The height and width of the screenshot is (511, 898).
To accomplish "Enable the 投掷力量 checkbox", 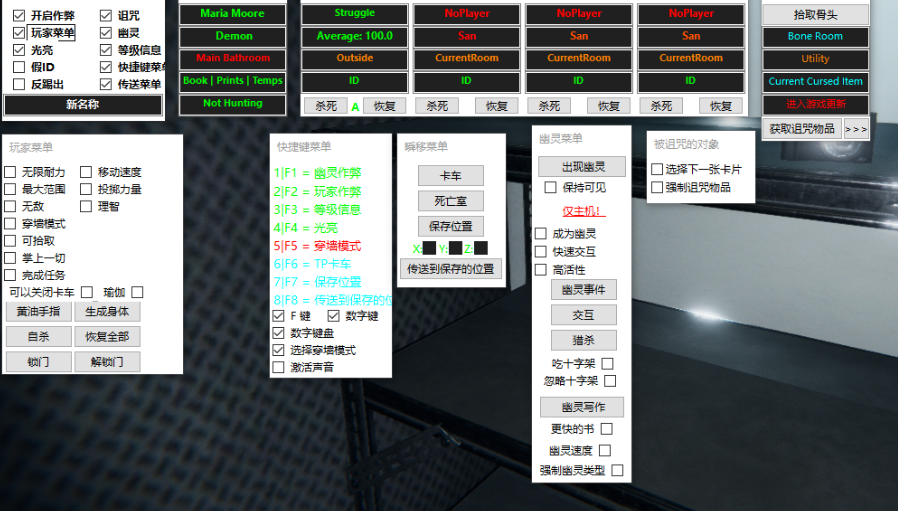I will 86,189.
